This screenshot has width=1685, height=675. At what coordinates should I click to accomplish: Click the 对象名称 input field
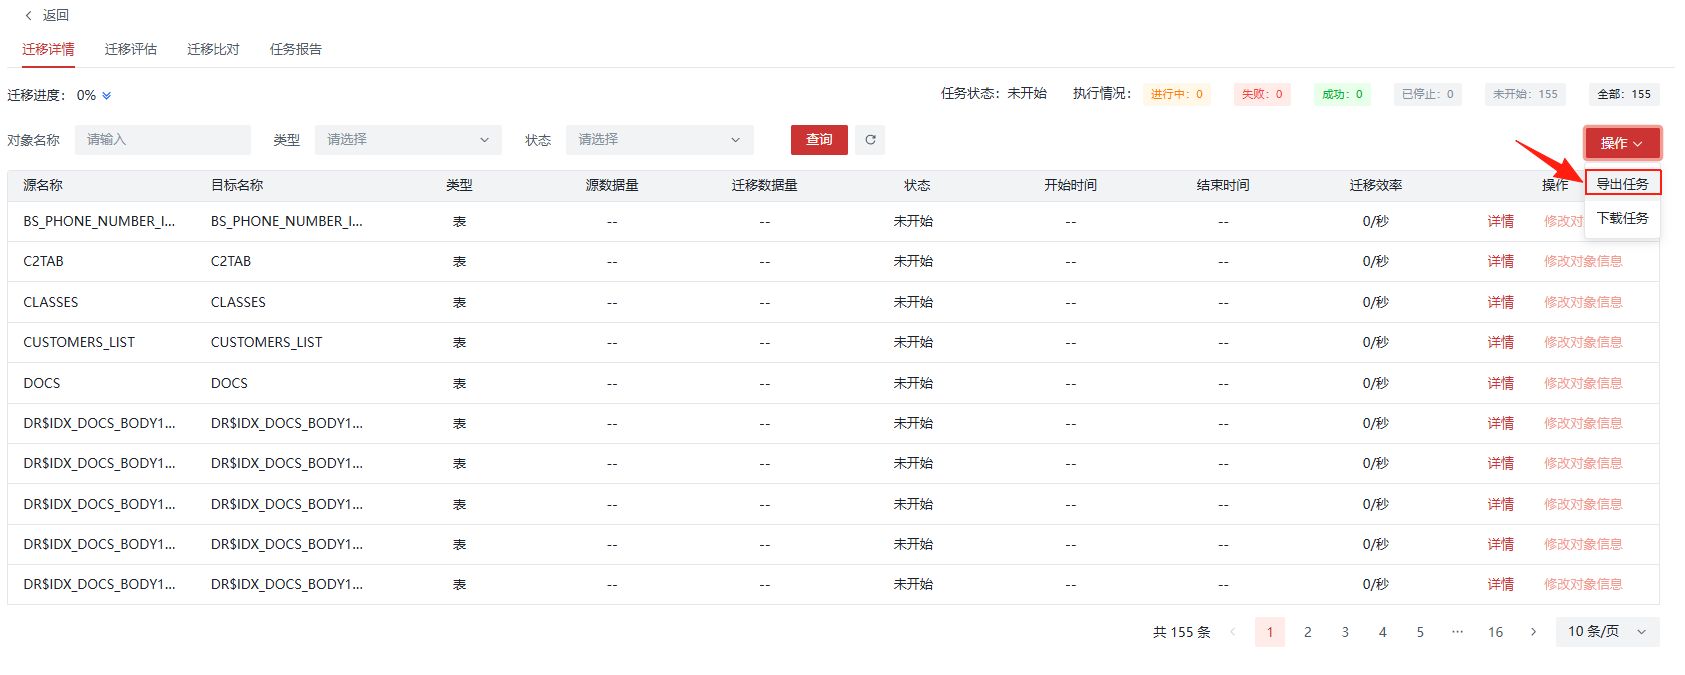162,140
